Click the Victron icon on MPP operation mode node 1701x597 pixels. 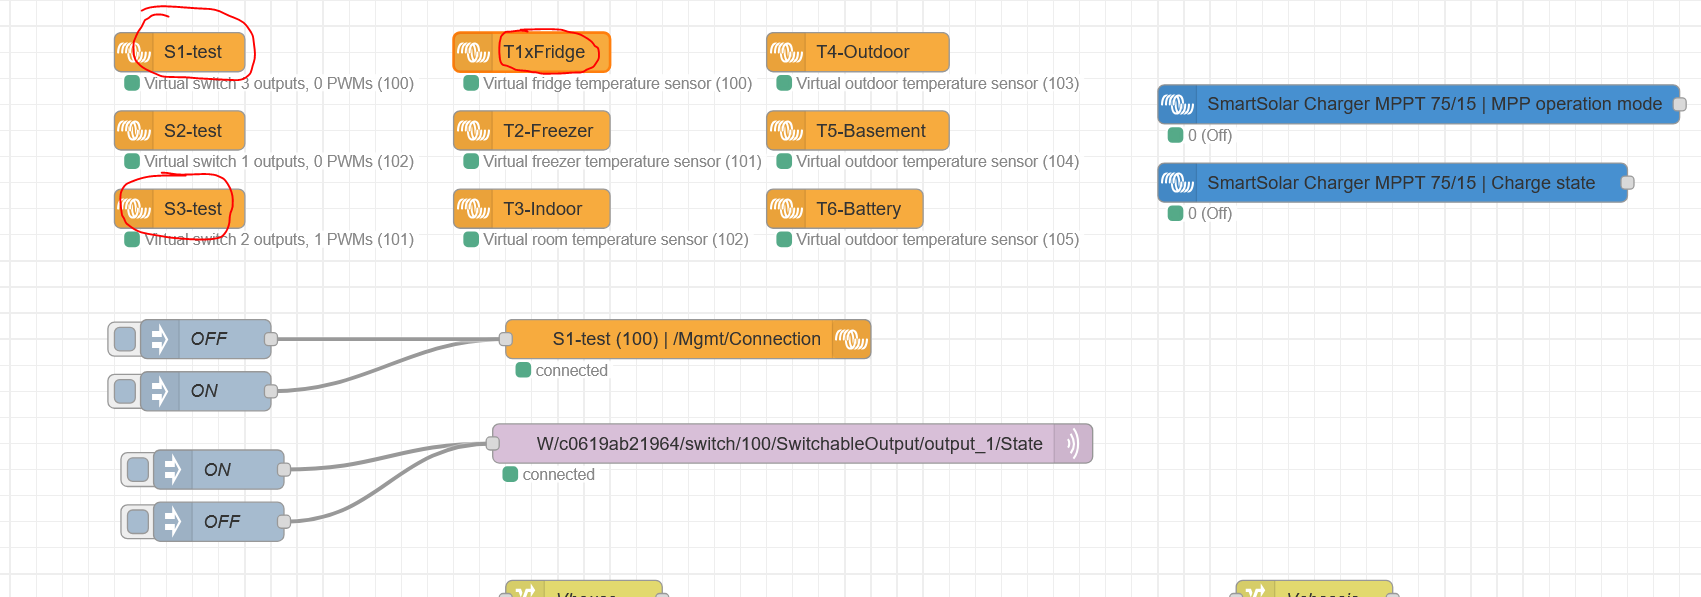(1178, 104)
